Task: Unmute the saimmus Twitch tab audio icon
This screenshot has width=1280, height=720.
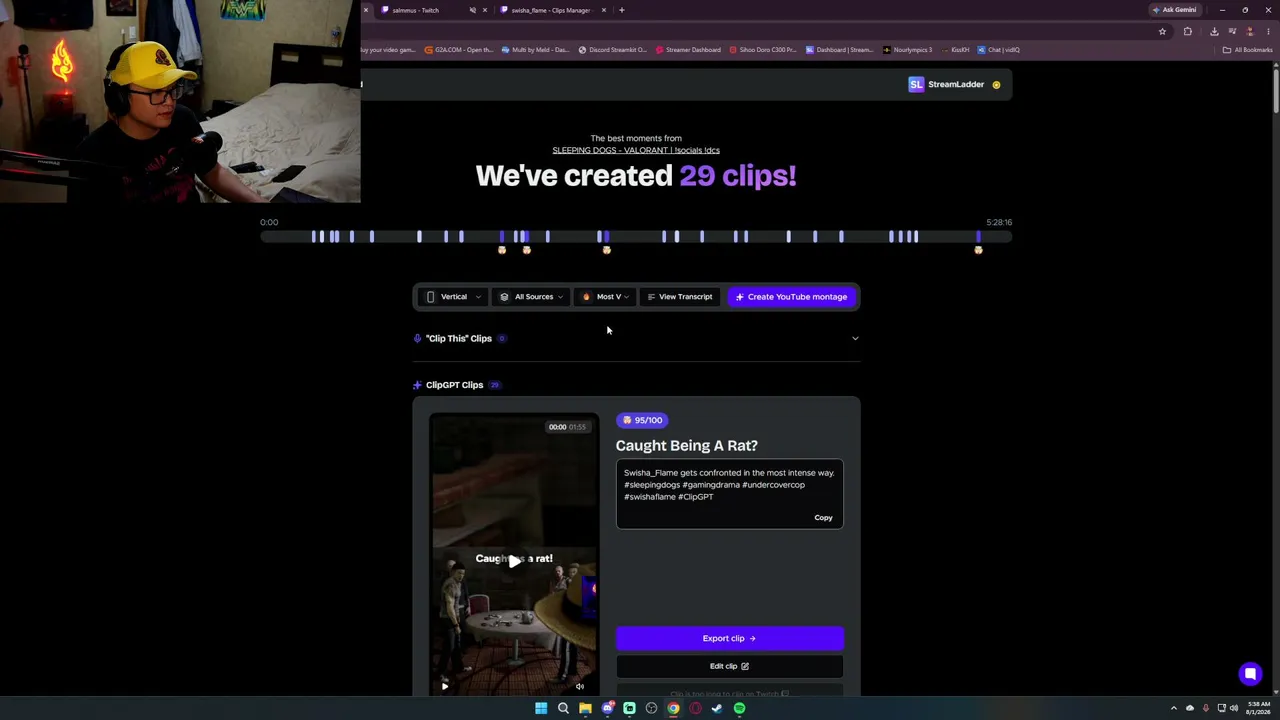Action: click(473, 10)
